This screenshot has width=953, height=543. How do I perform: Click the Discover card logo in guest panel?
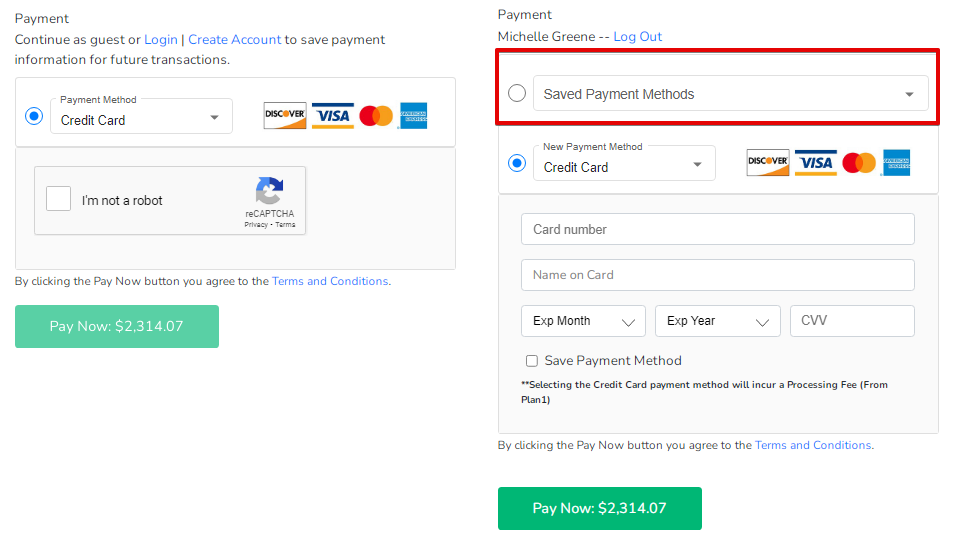click(284, 116)
